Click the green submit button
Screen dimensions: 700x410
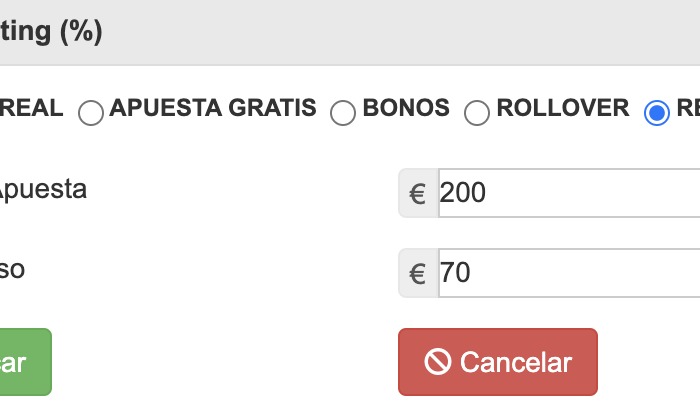[x=26, y=362]
